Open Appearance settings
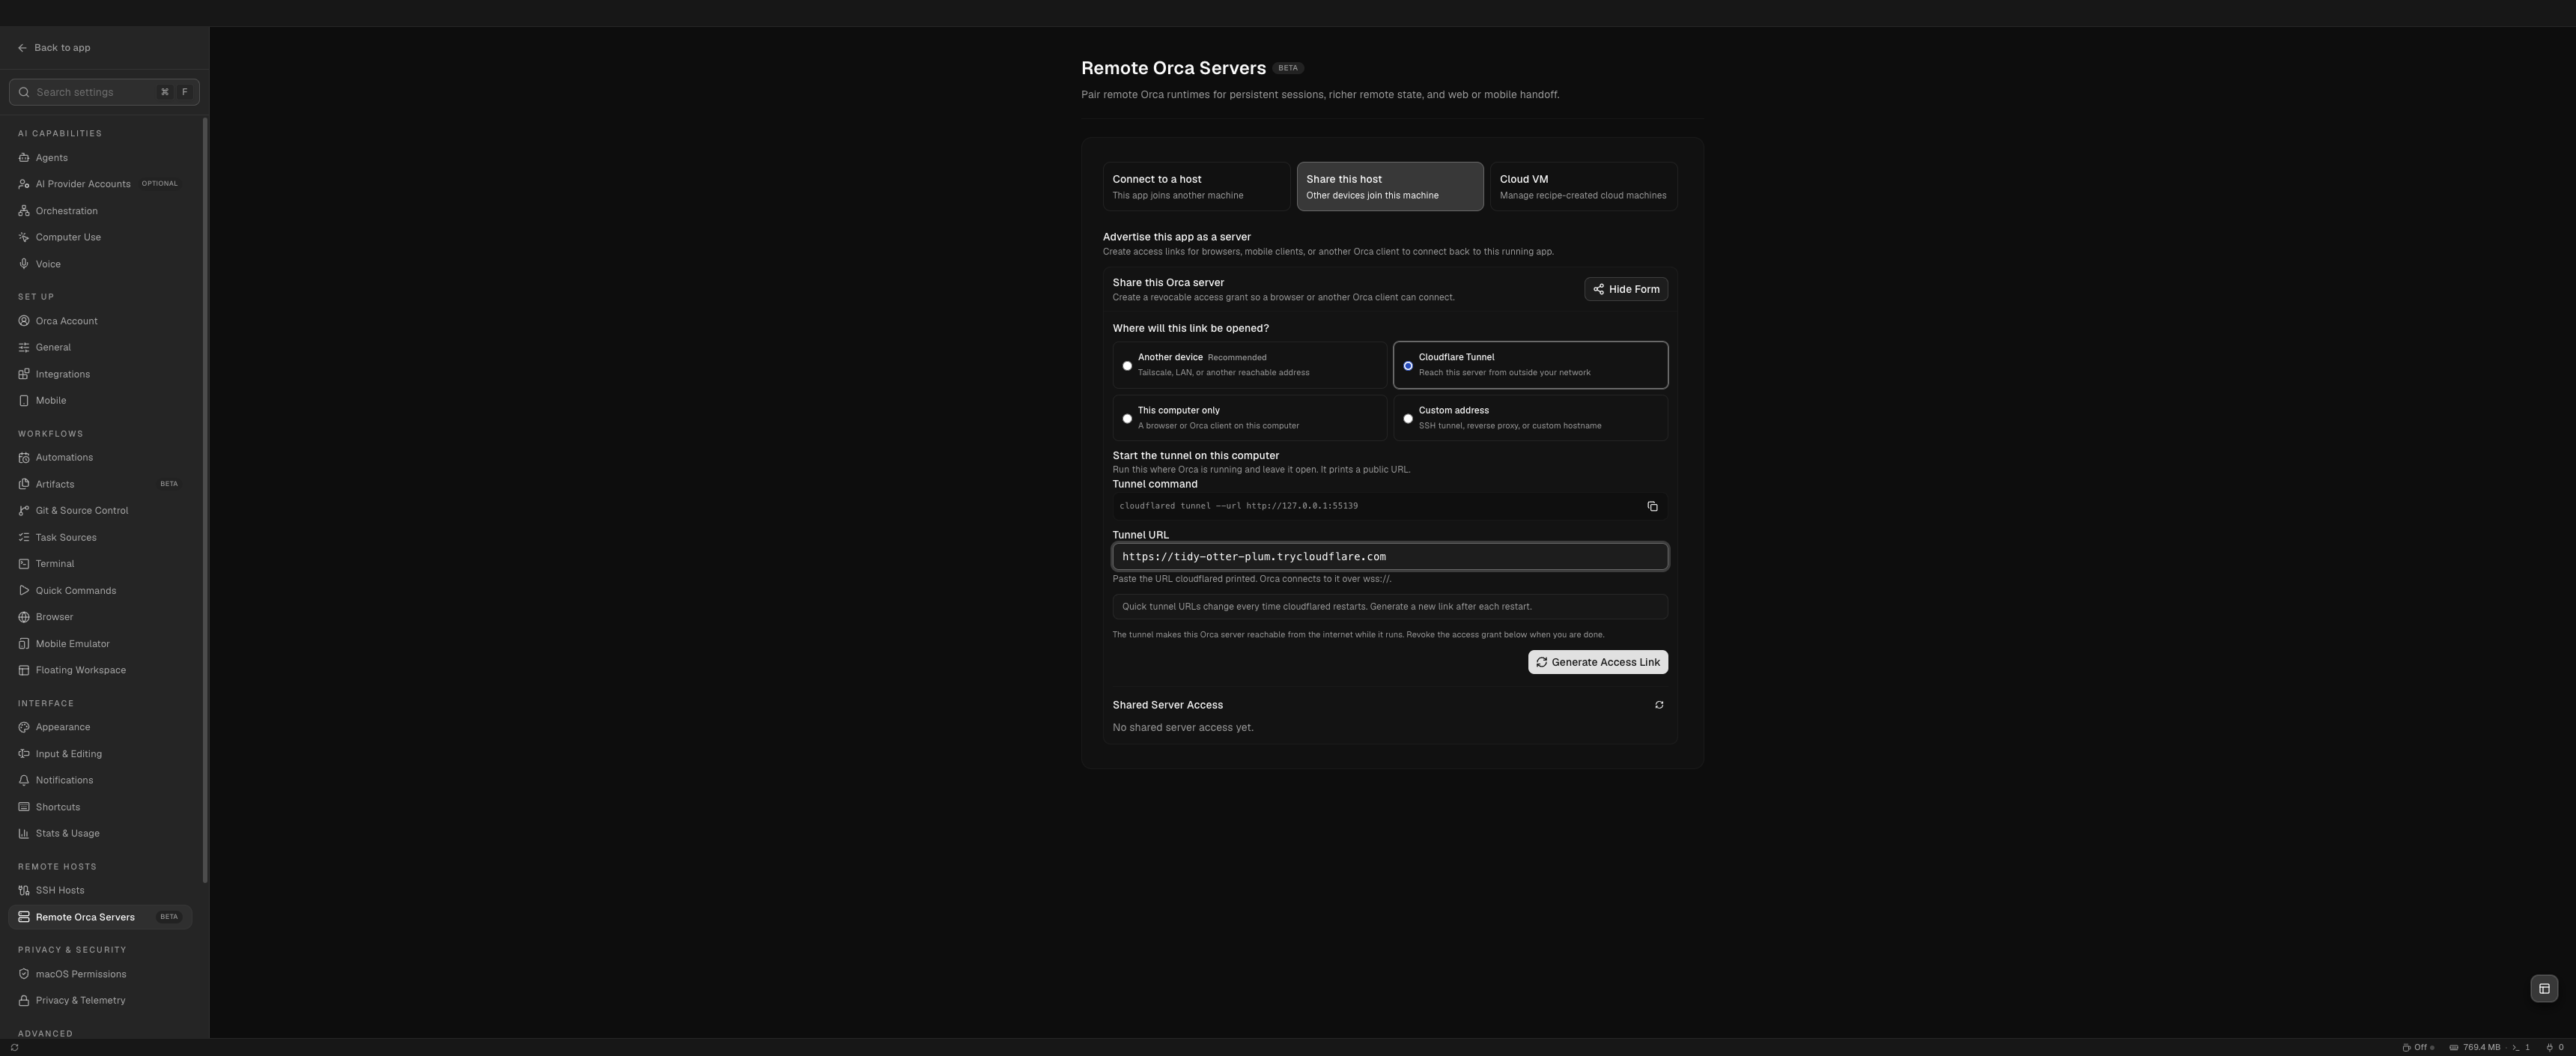2576x1056 pixels. pos(100,727)
